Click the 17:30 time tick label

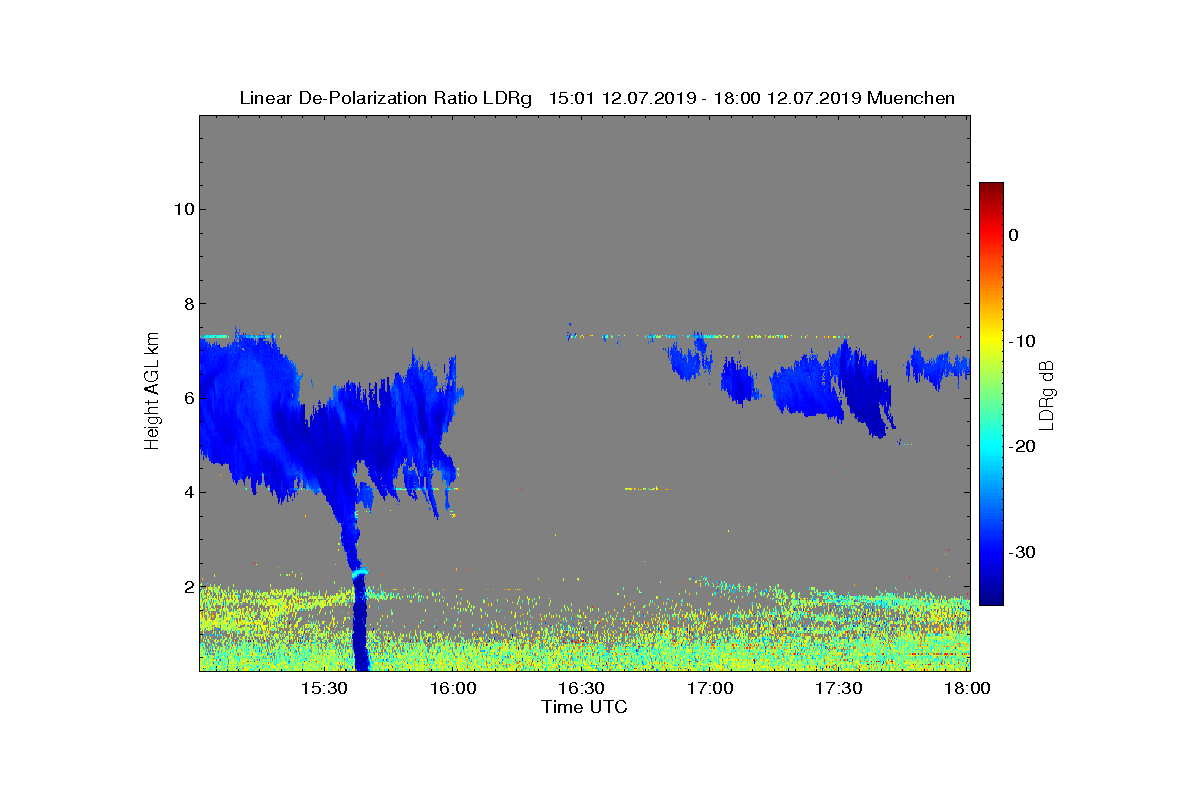coord(840,688)
